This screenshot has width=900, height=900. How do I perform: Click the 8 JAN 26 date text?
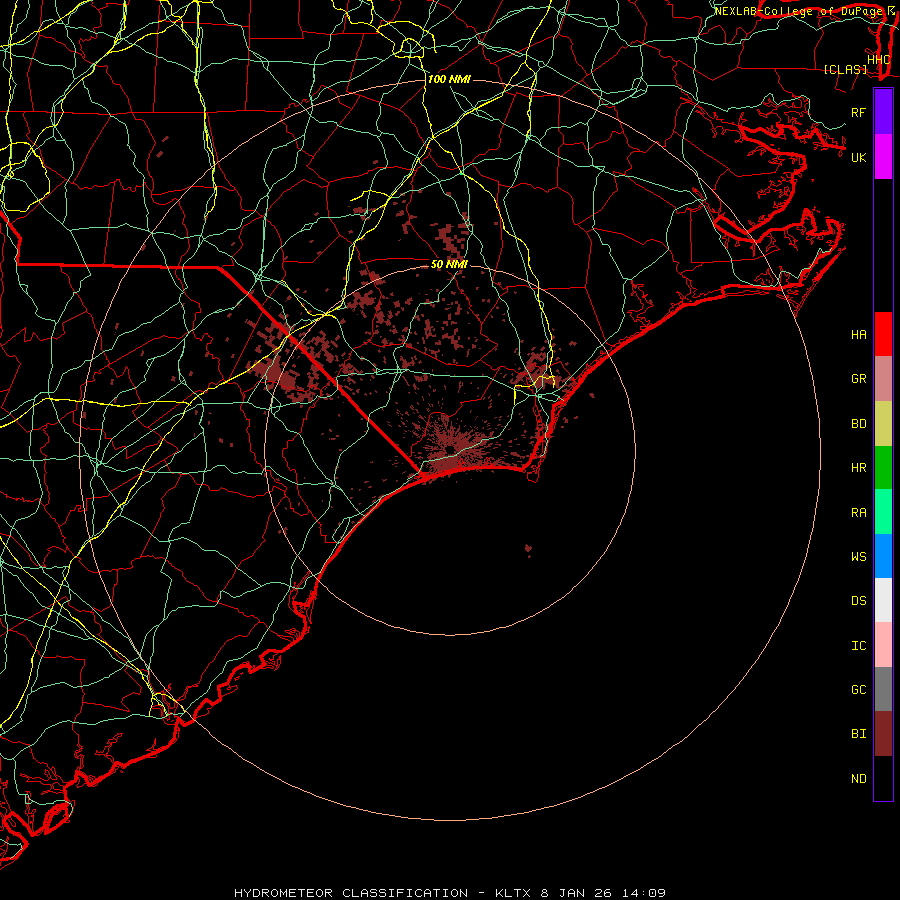coord(577,893)
